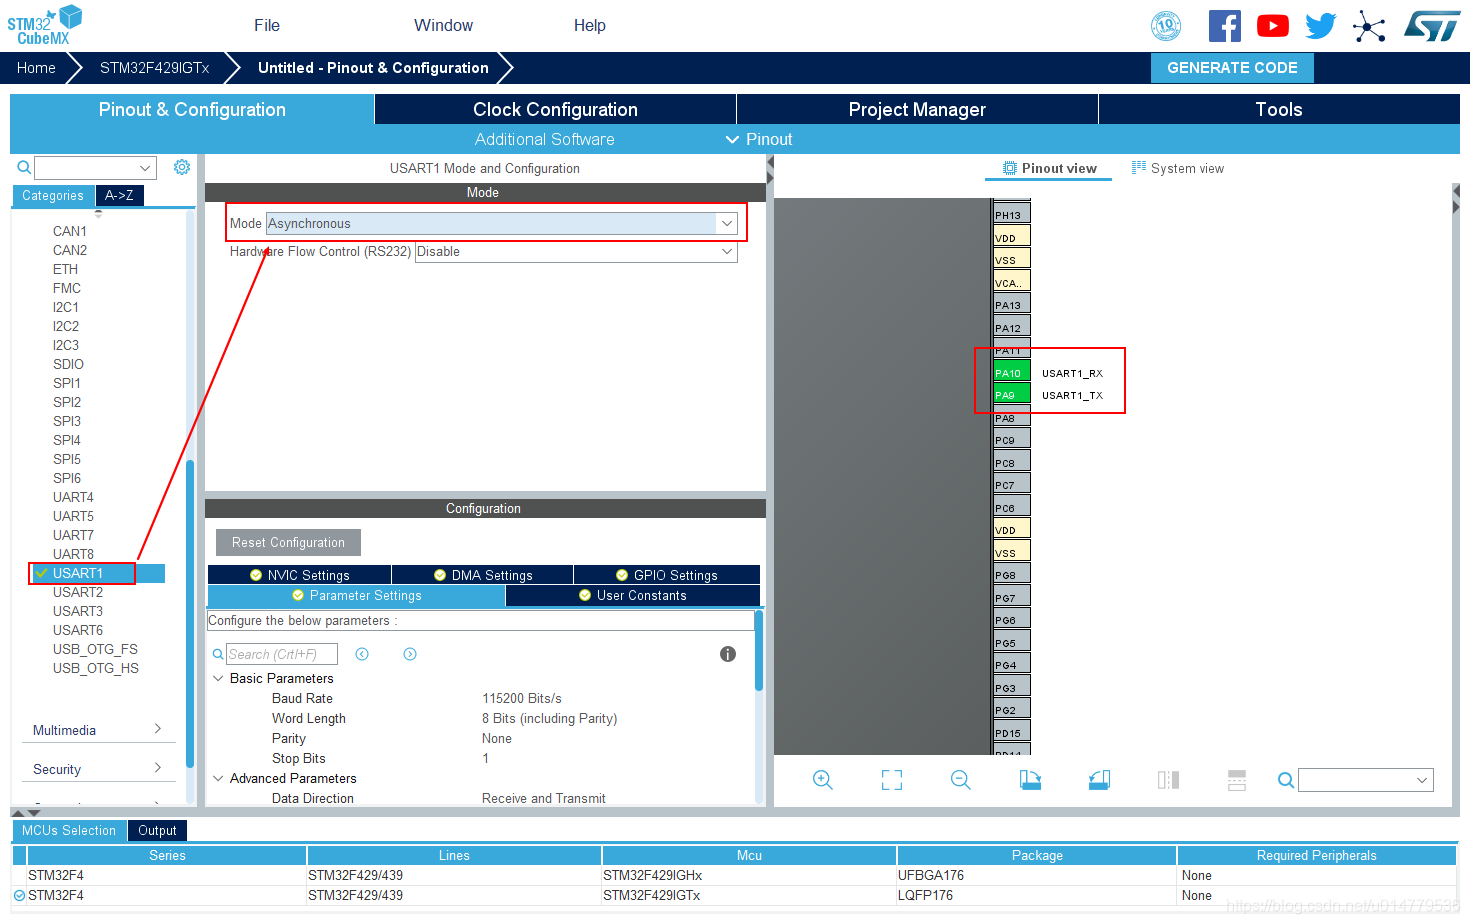Go to next parameter search result
1470x924 pixels.
click(410, 654)
